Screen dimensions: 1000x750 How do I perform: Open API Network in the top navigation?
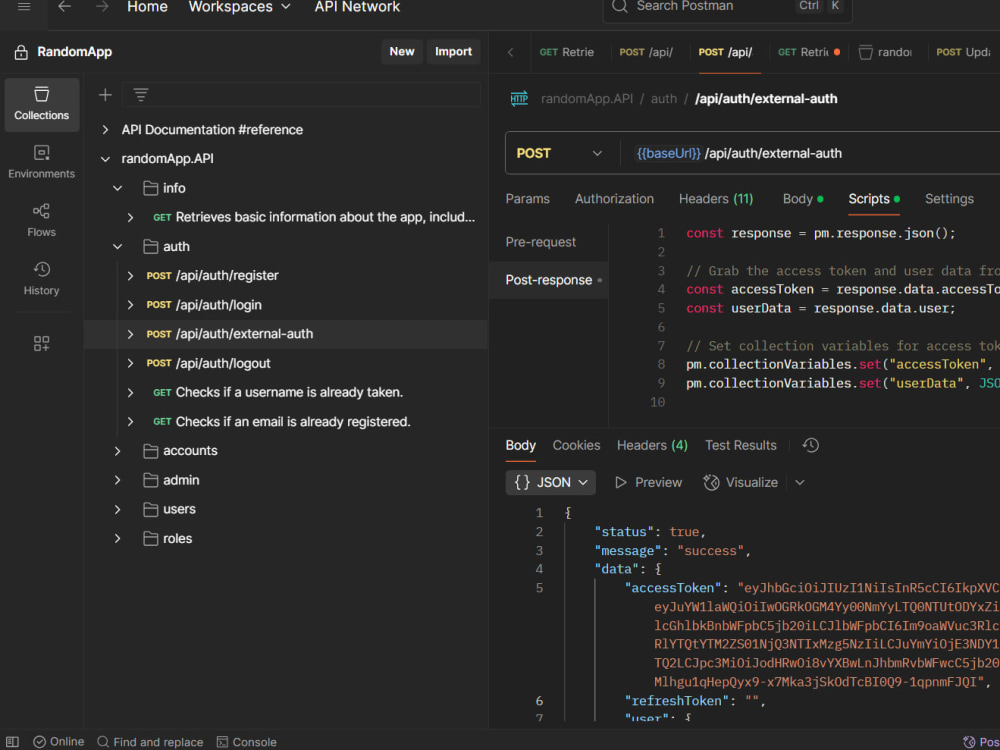pos(357,7)
